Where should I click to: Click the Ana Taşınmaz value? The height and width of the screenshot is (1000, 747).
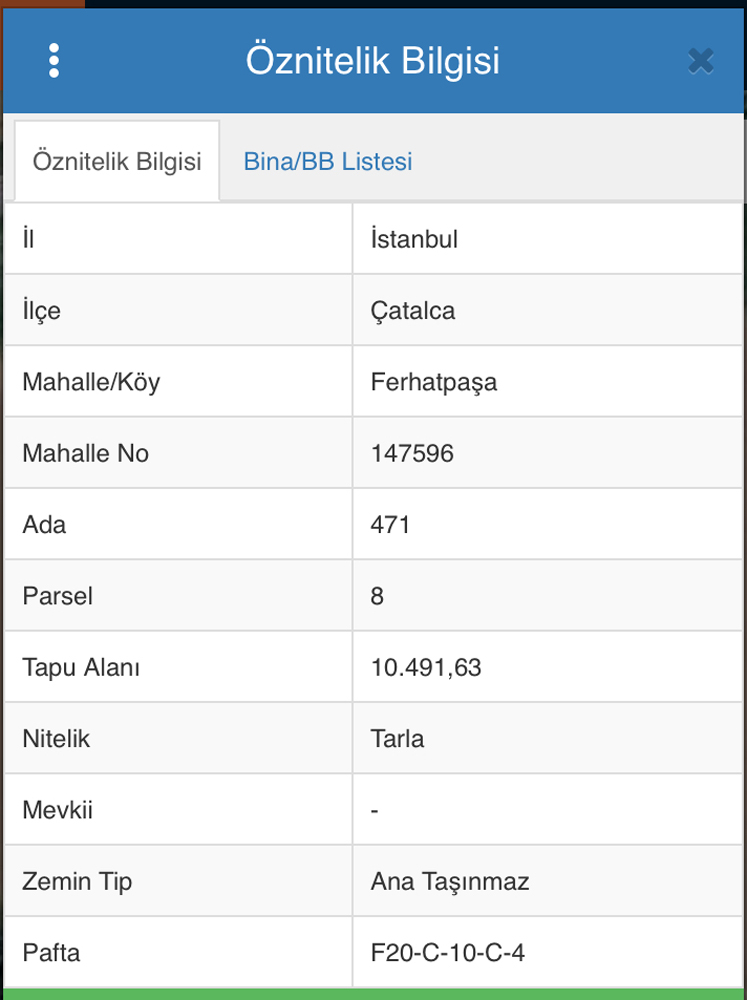pyautogui.click(x=450, y=882)
